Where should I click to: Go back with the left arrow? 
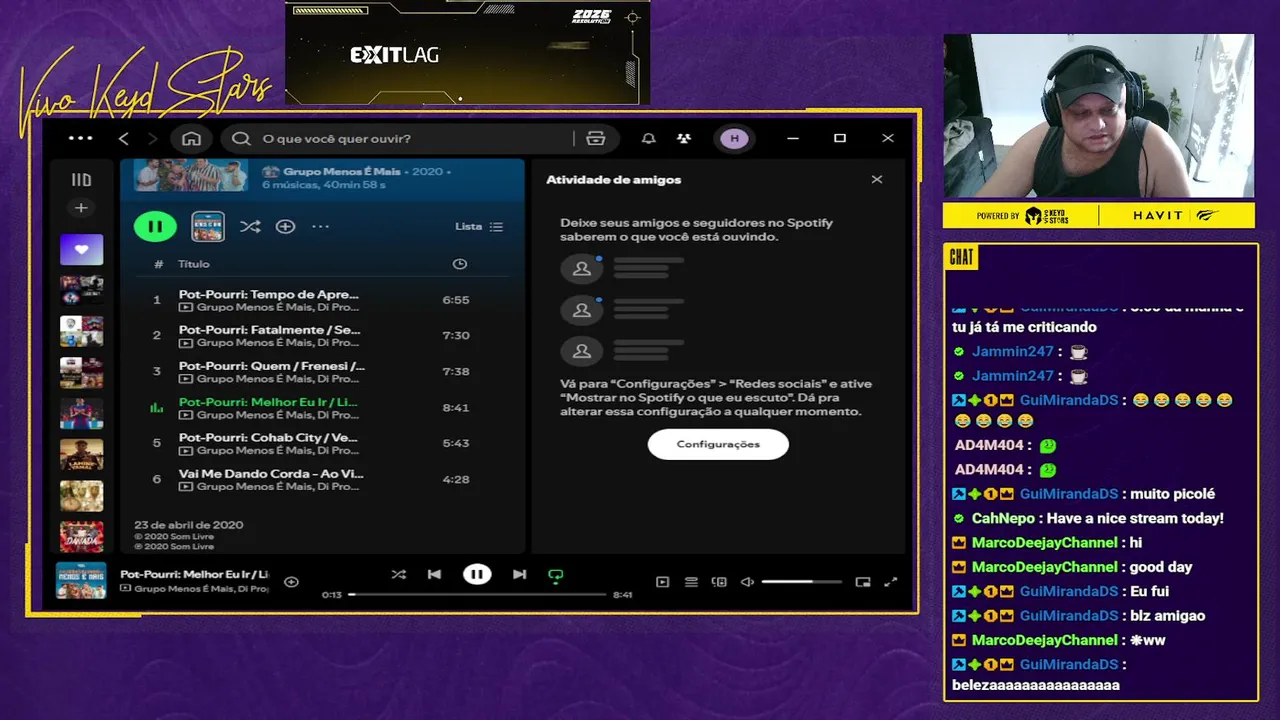click(124, 138)
